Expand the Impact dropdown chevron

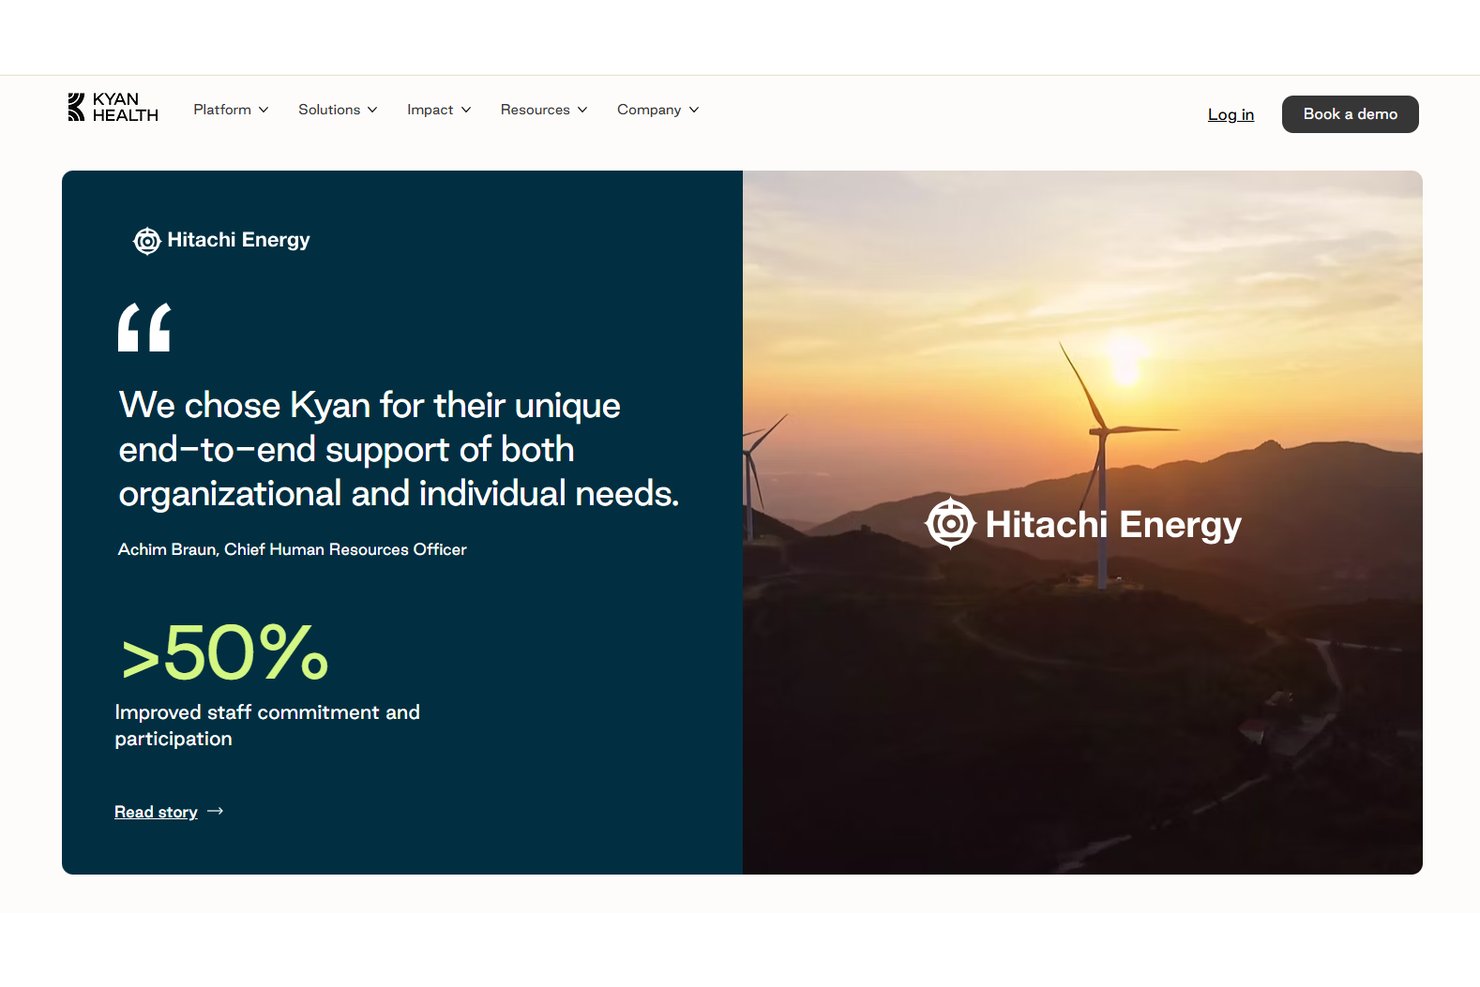tap(466, 110)
